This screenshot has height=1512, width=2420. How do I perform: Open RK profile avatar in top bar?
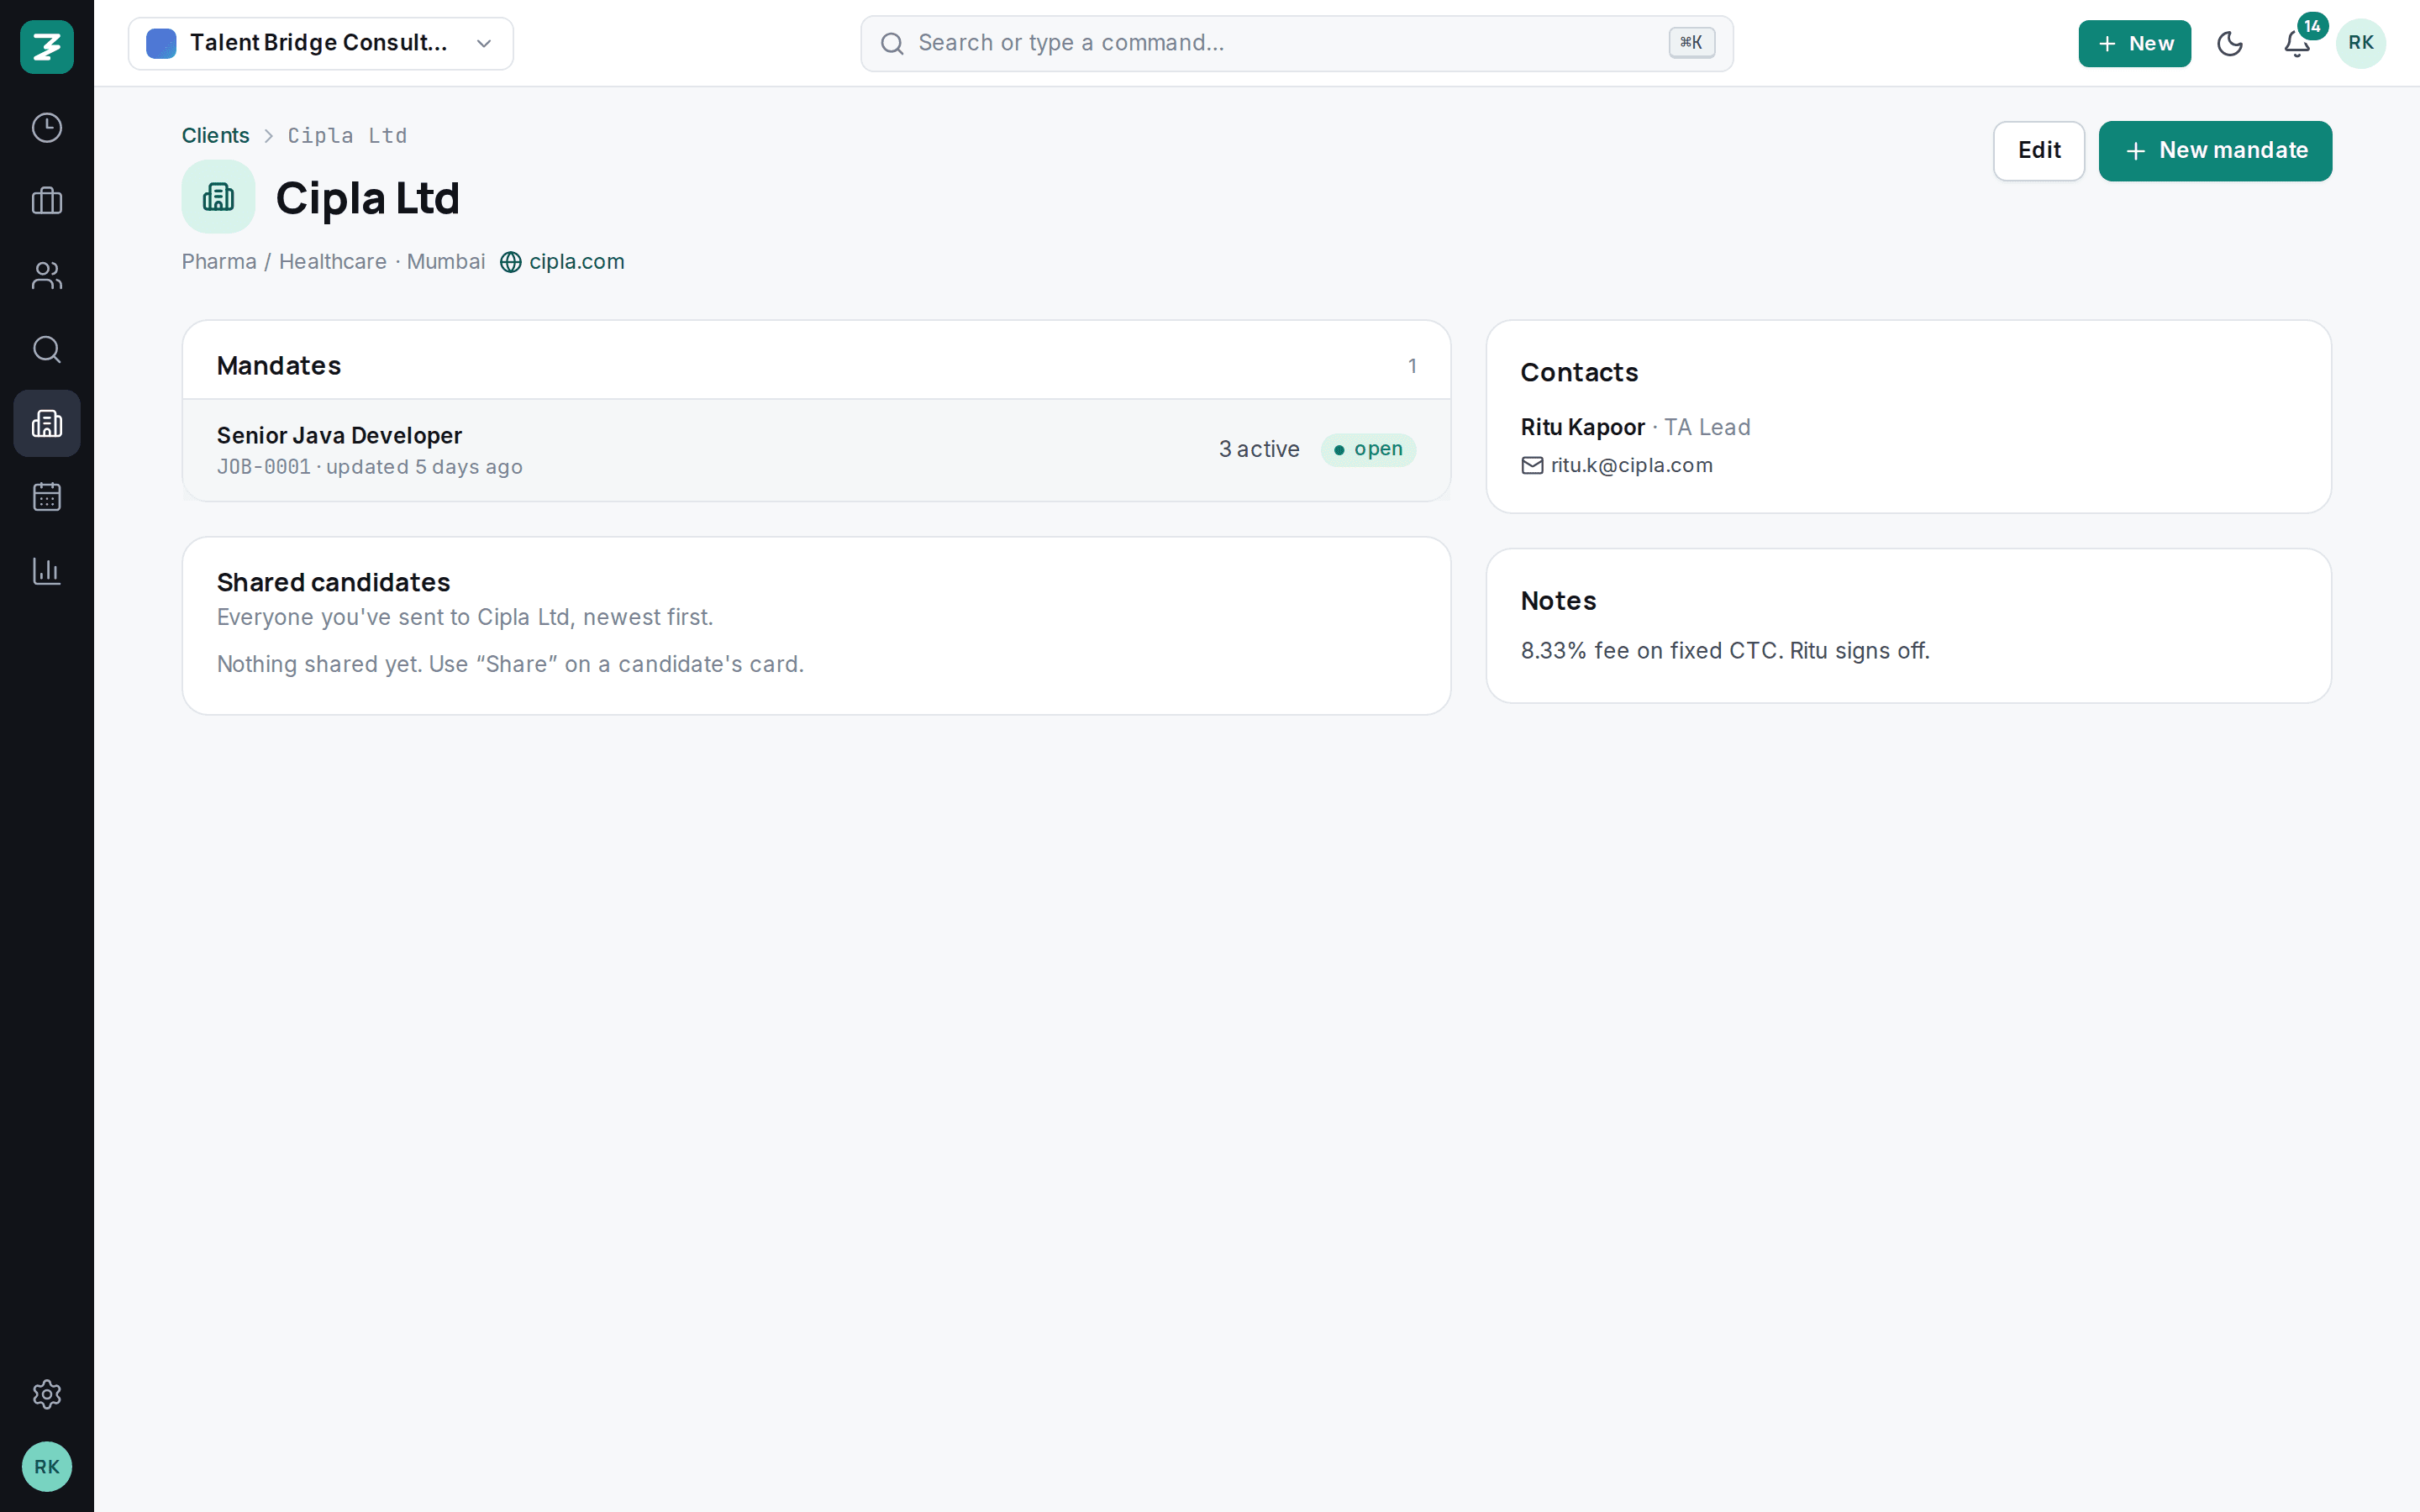[x=2361, y=43]
